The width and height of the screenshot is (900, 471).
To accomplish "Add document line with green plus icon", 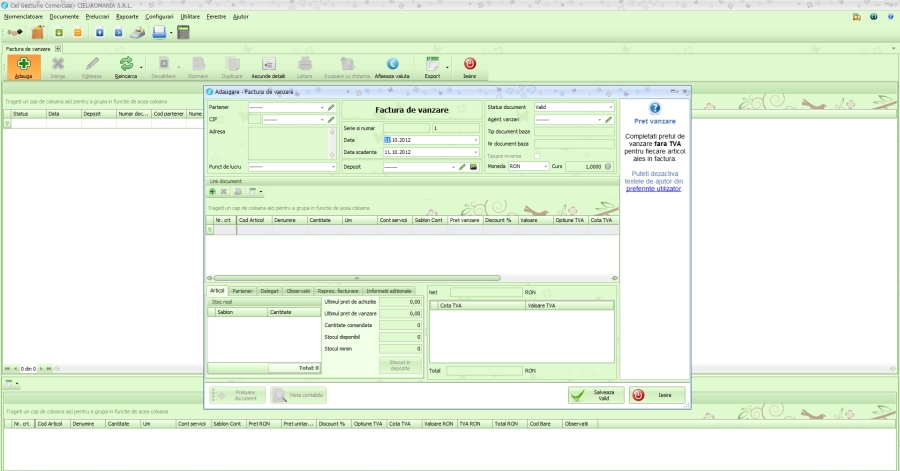I will (x=212, y=191).
